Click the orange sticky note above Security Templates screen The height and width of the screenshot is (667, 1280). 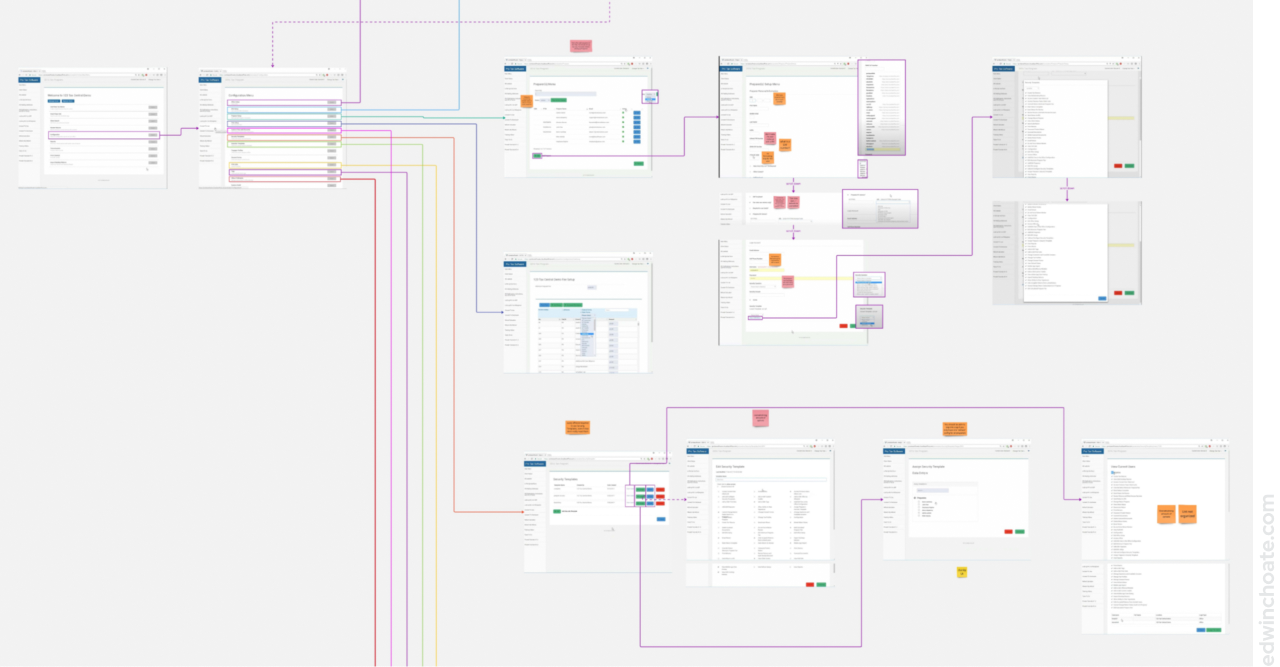point(578,427)
